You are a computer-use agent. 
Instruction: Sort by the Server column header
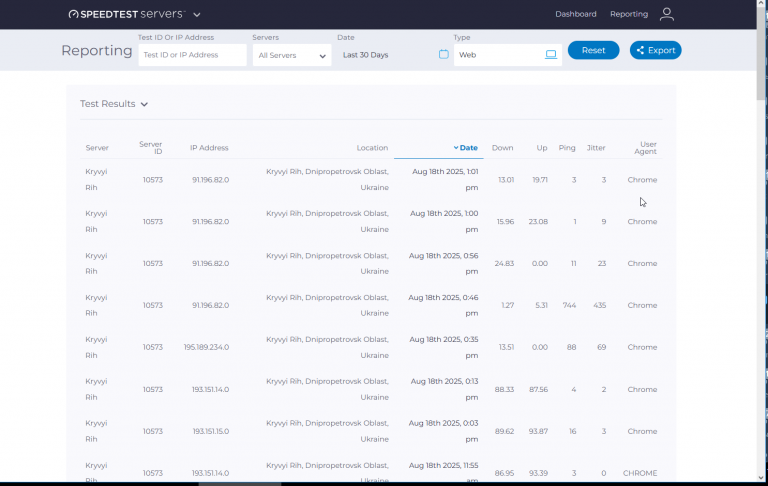tap(97, 147)
